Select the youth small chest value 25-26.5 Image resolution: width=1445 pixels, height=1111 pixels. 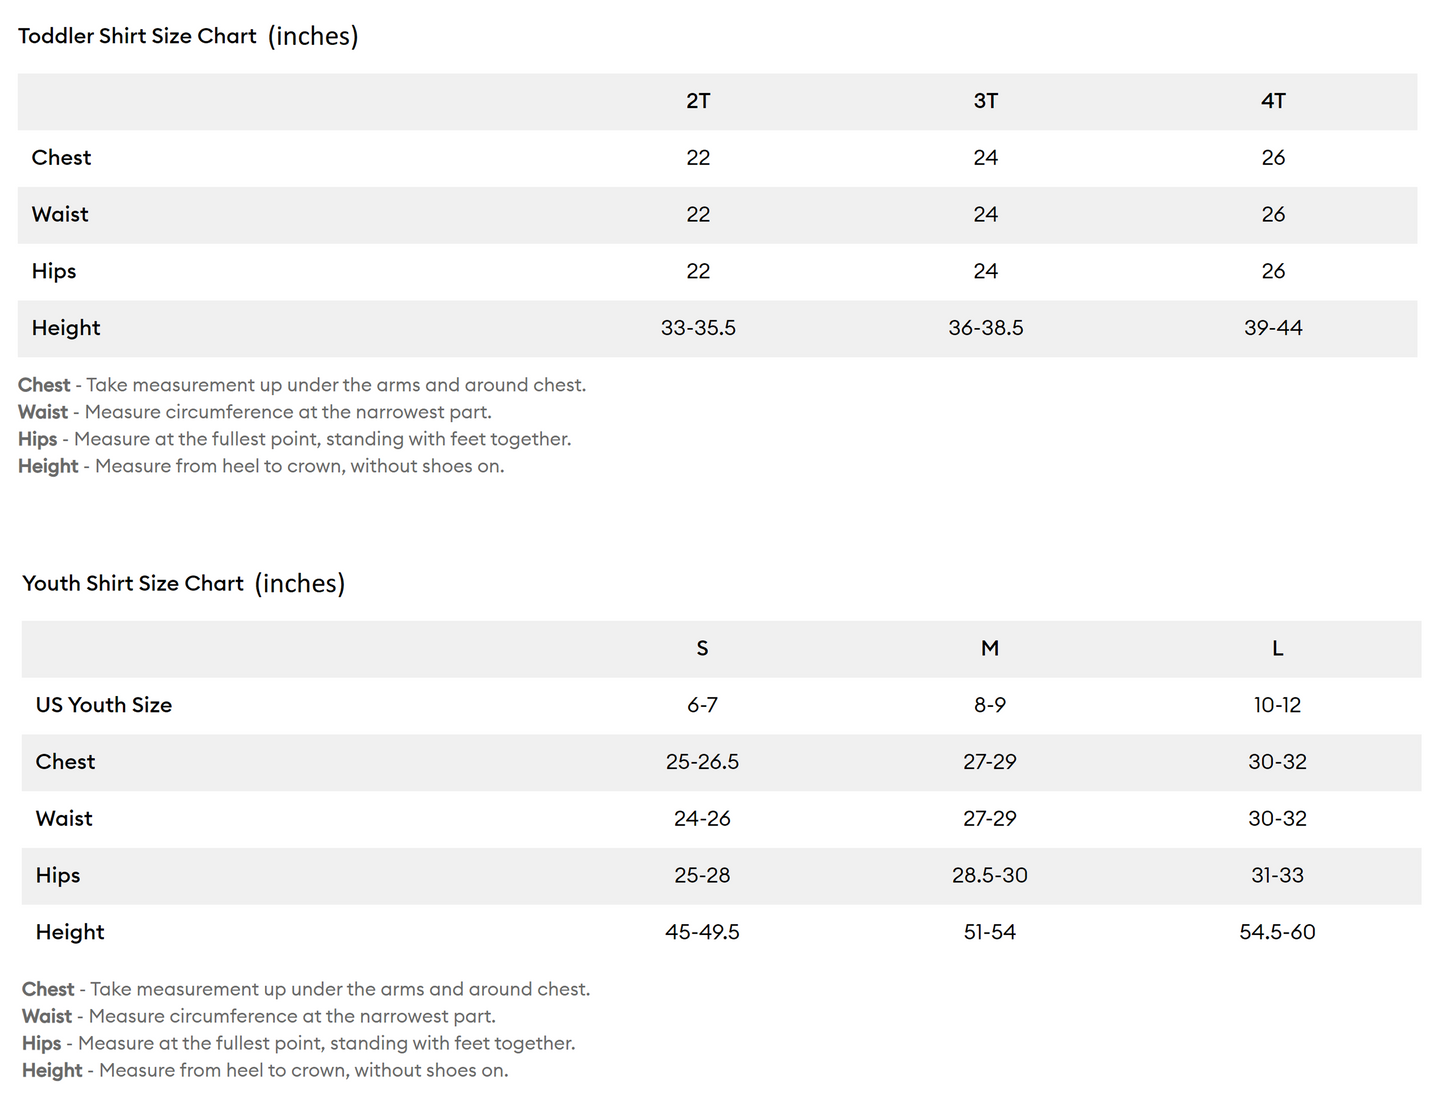pos(702,762)
